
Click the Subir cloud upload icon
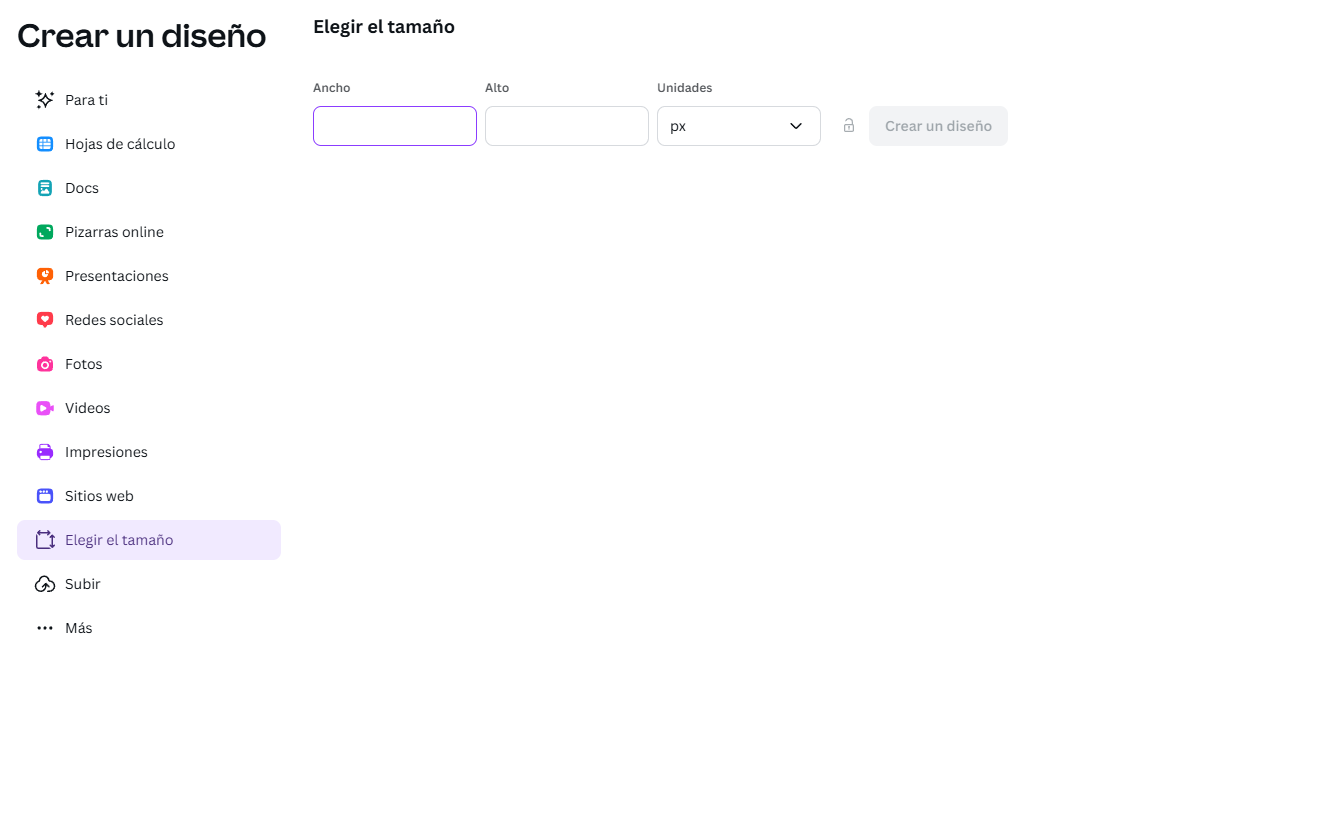(45, 584)
